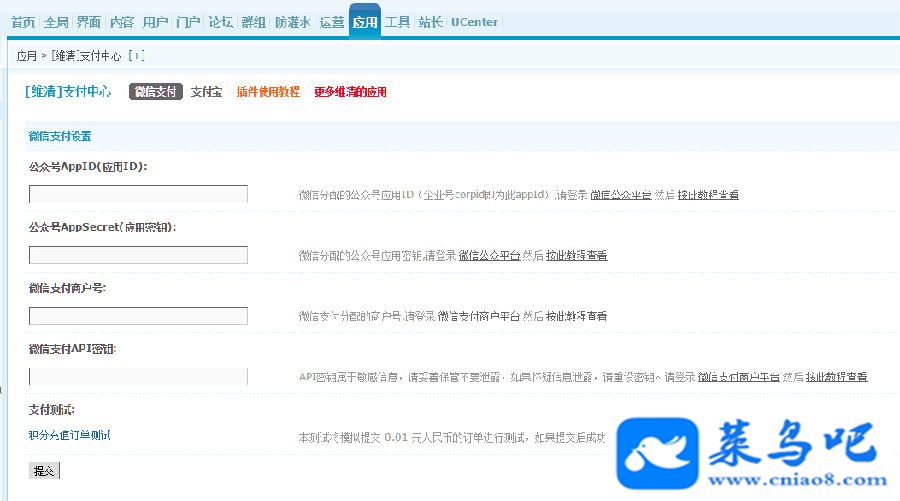Open 微信公众平台 link in AppID row
The image size is (900, 501).
[620, 195]
